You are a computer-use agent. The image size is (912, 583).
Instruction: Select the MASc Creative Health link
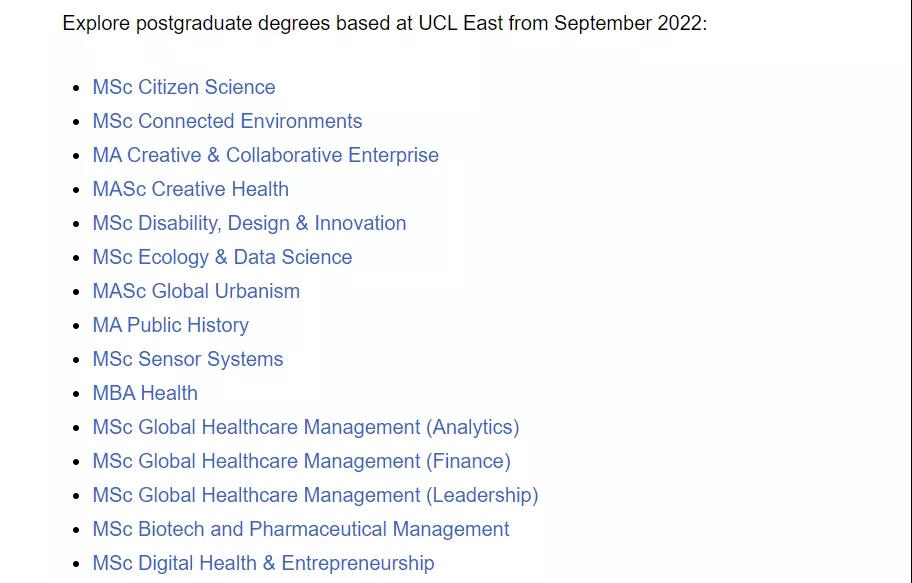tap(190, 189)
